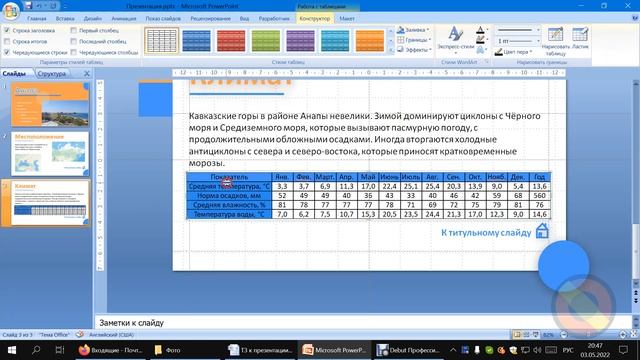Screen dimensions: 640x360
Task: Switch to the Debut recorder taskbar button
Action: (408, 350)
